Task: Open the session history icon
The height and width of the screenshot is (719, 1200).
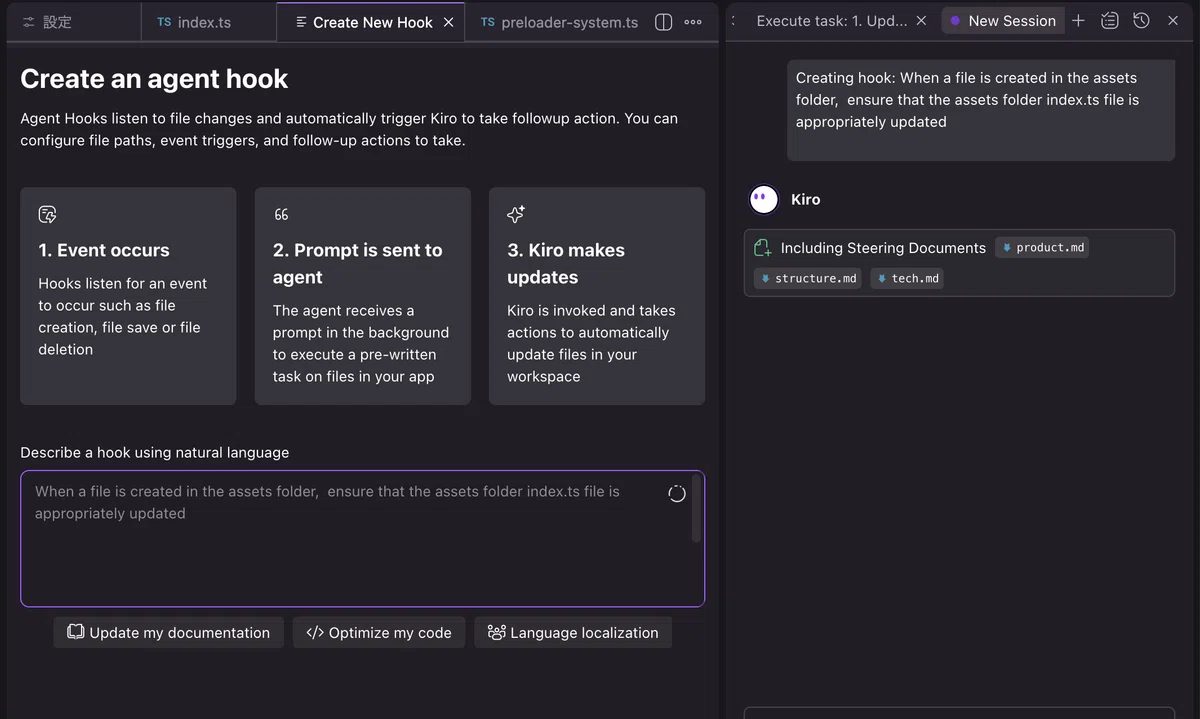Action: (1141, 21)
